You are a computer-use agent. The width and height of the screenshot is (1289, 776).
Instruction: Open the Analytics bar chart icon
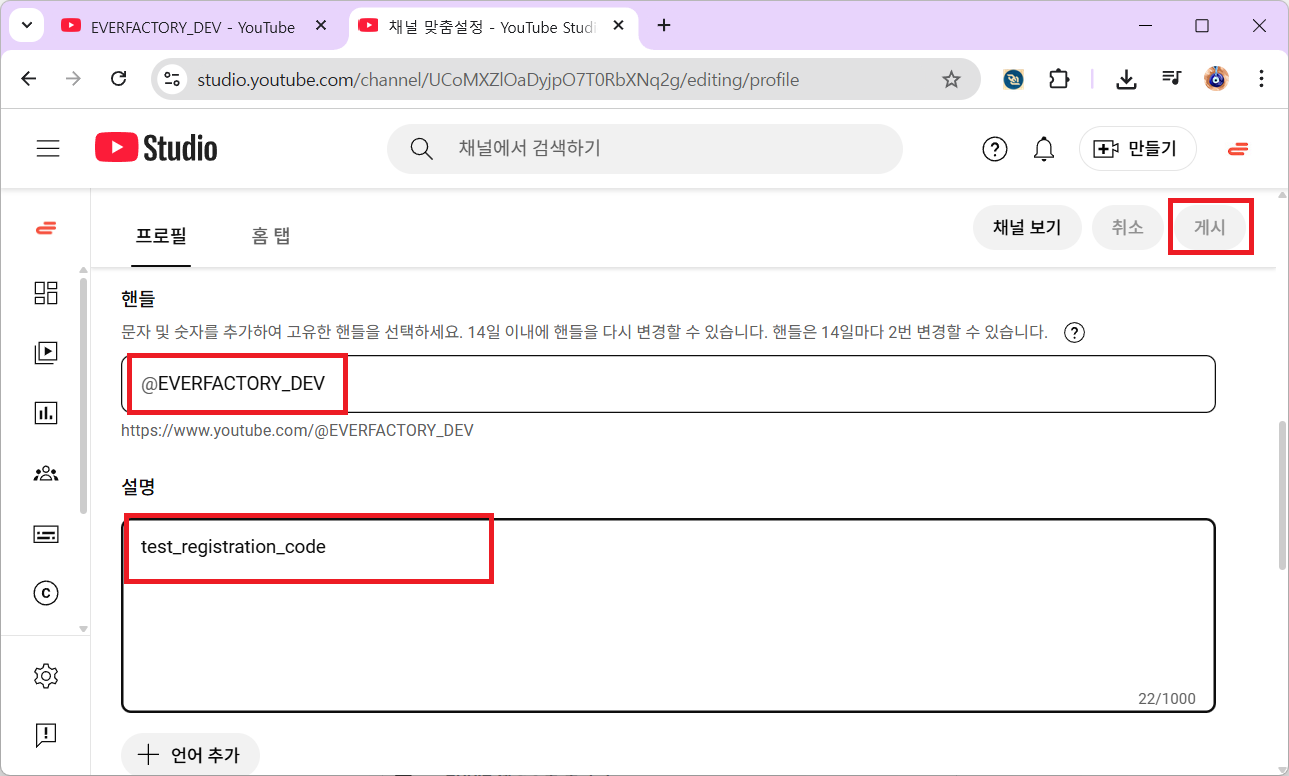[46, 413]
